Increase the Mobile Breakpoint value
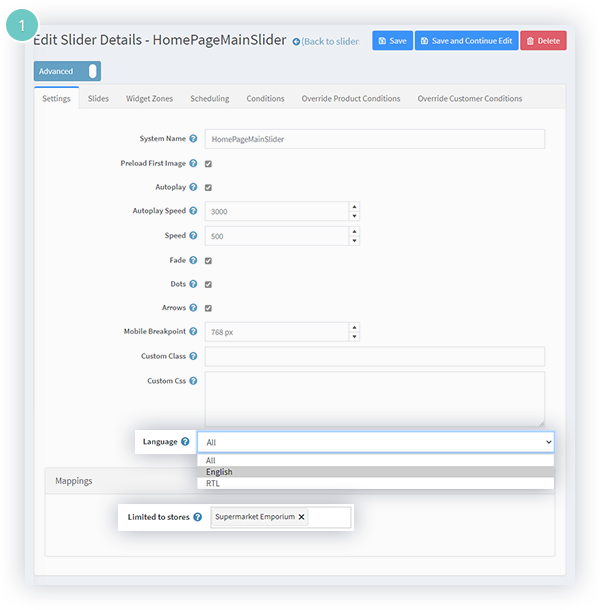The height and width of the screenshot is (610, 600). coord(354,327)
